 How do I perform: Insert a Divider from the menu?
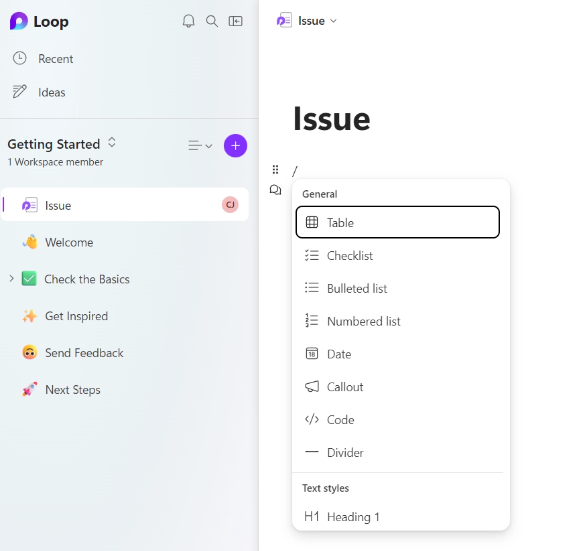click(x=398, y=453)
